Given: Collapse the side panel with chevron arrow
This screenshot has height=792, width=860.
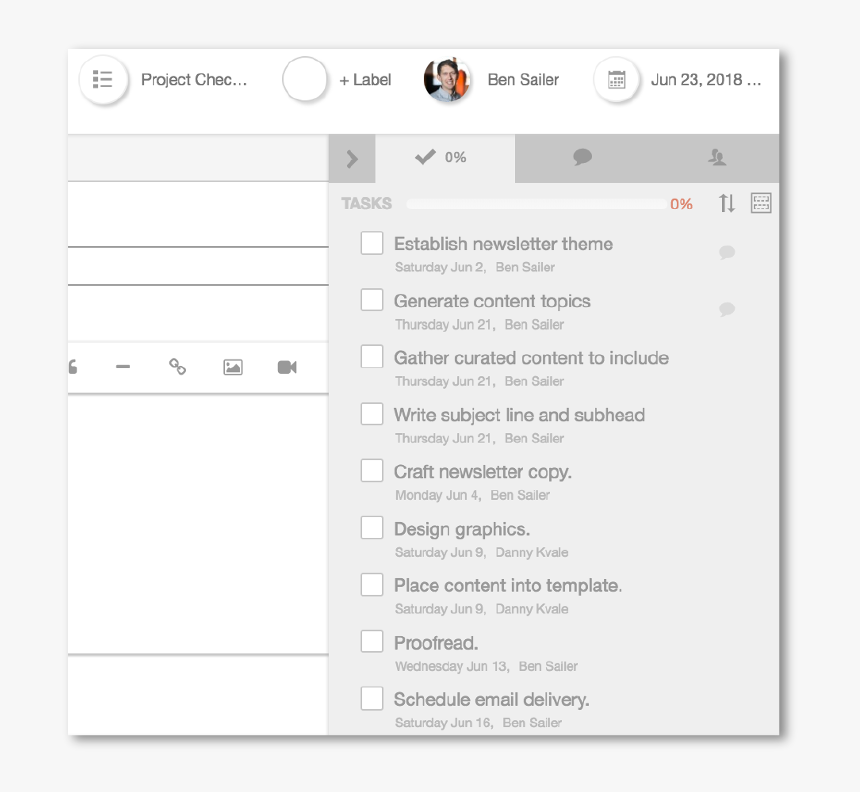Looking at the screenshot, I should (x=351, y=158).
